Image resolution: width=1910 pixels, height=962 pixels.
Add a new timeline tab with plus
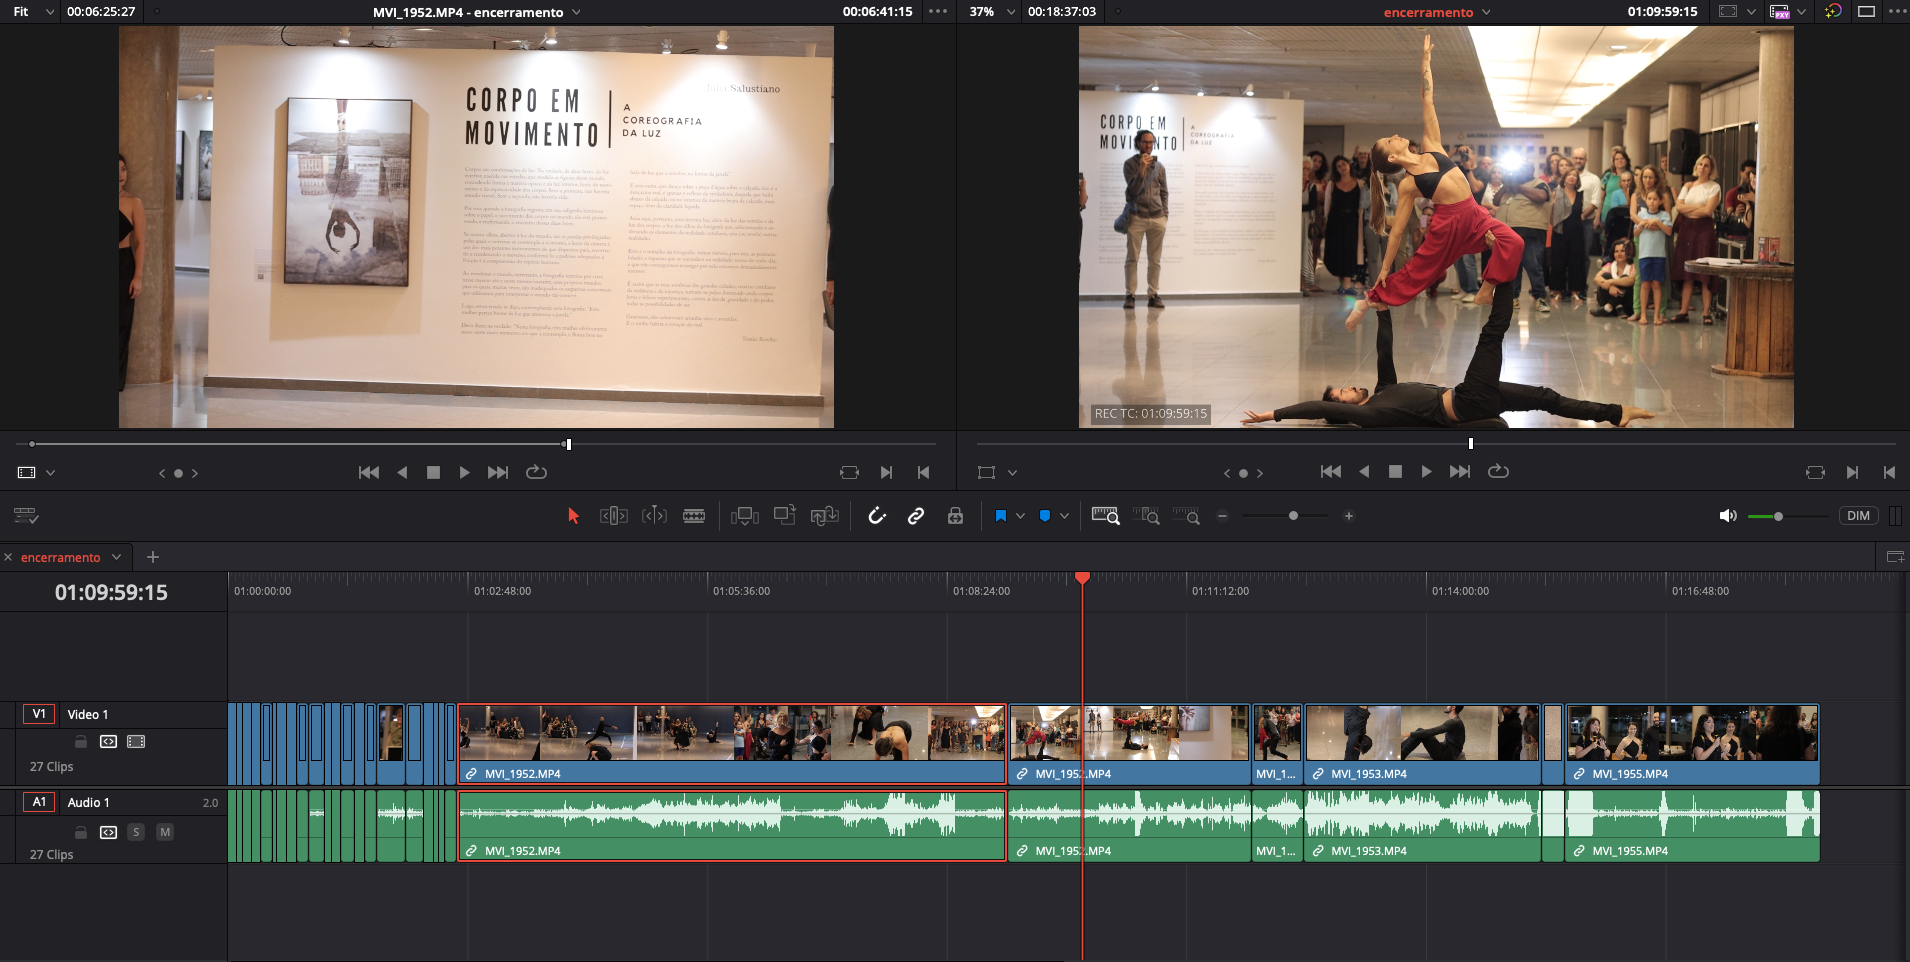[x=153, y=557]
